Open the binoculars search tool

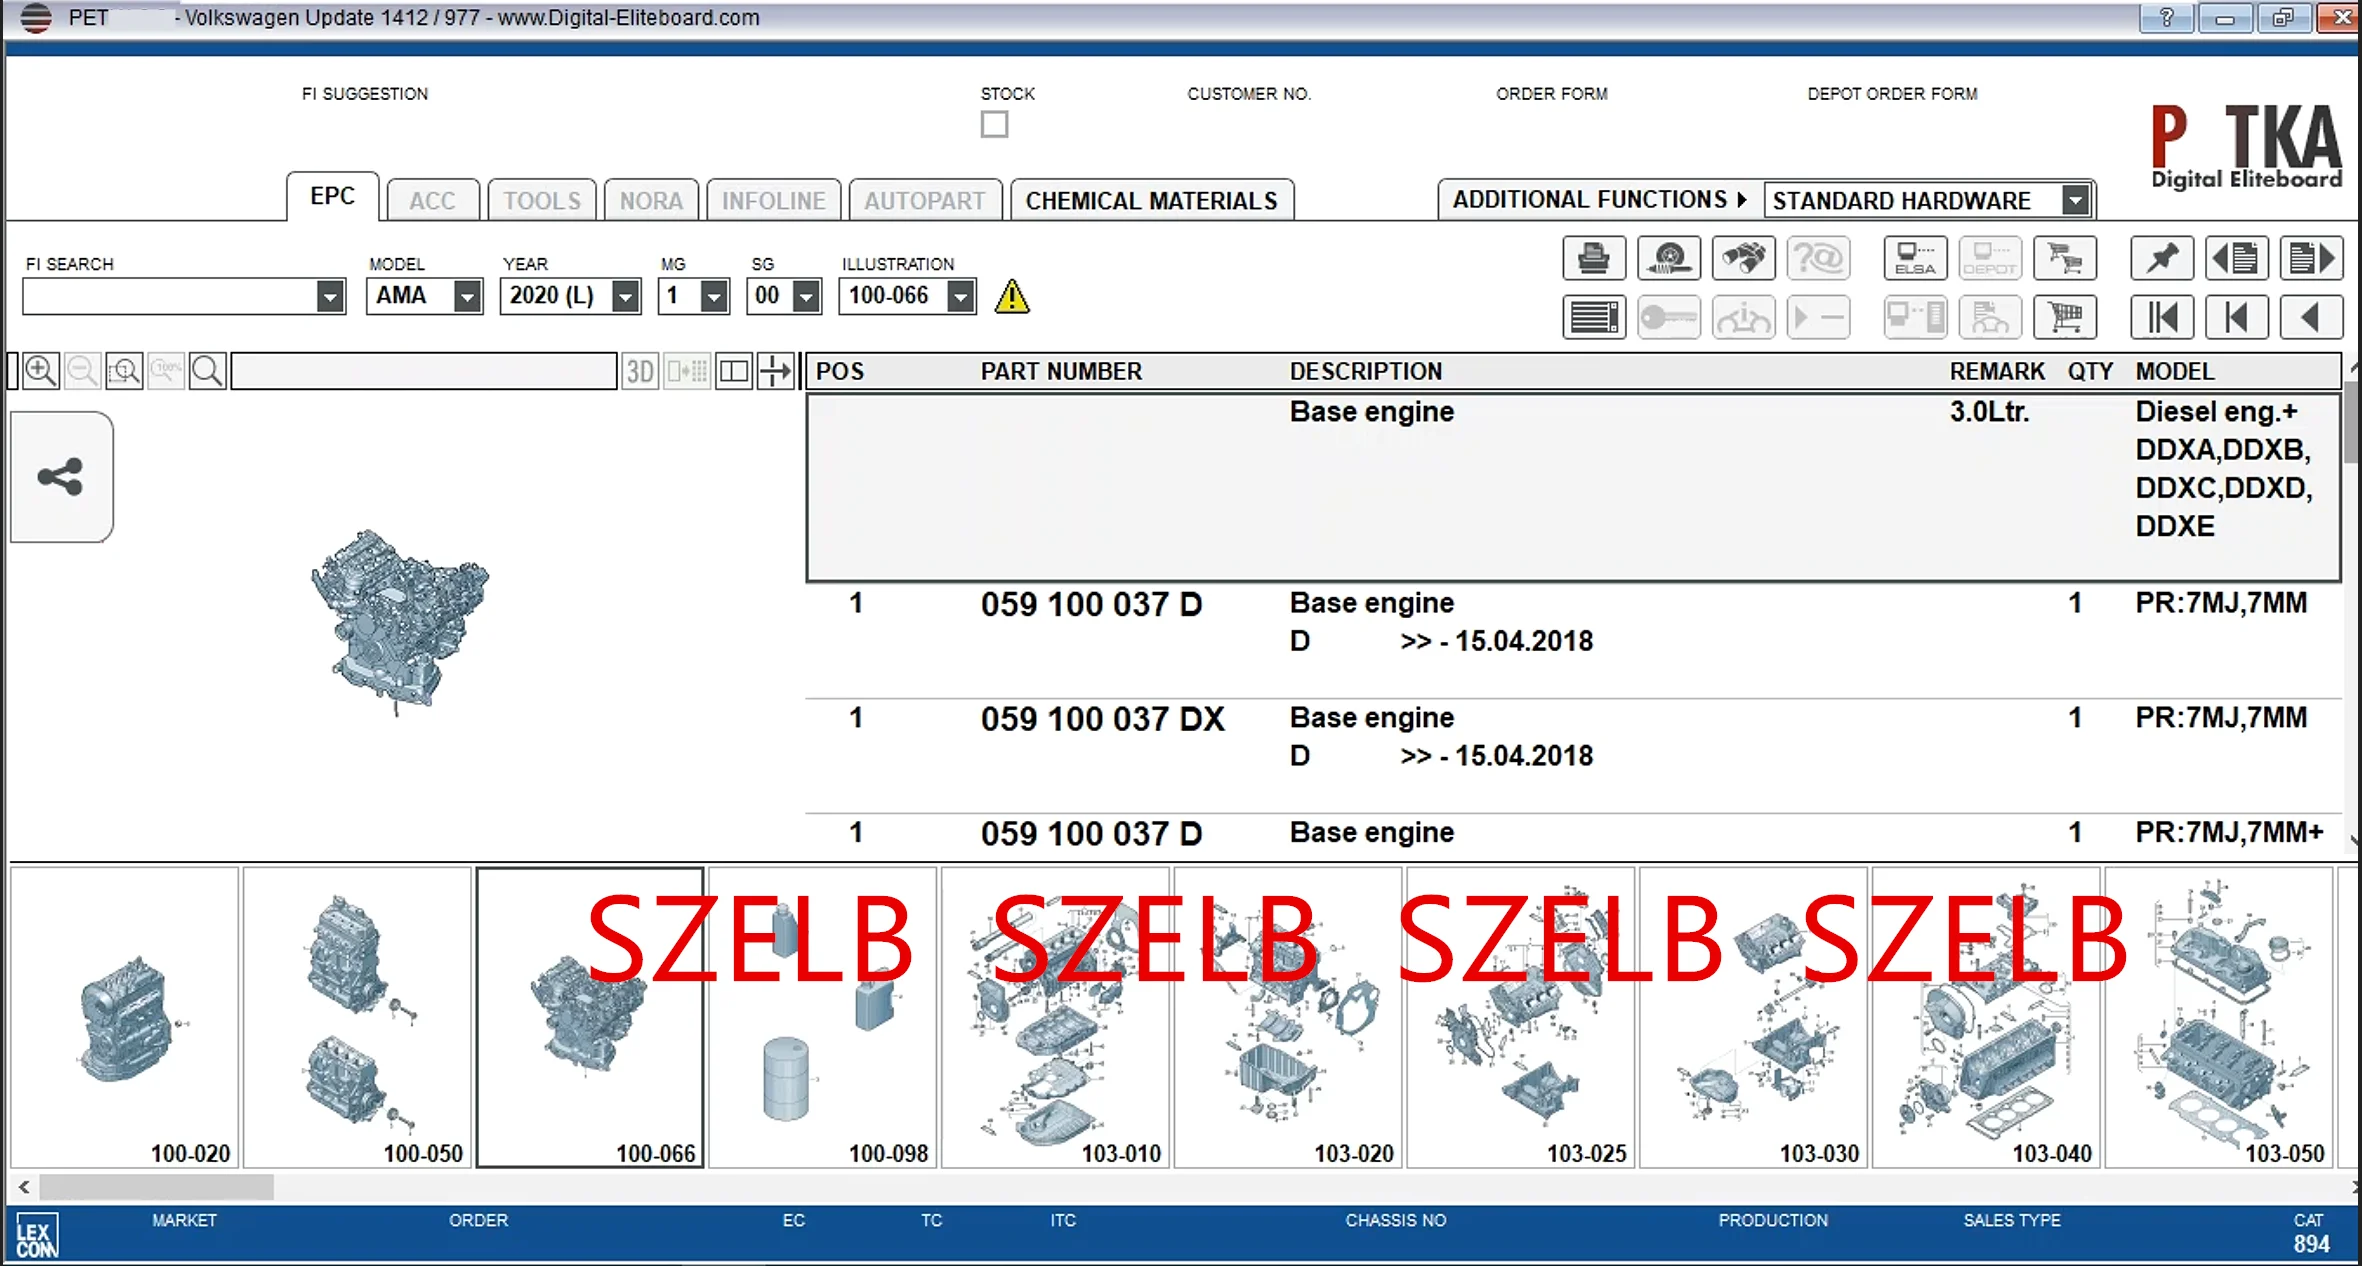(x=1743, y=259)
